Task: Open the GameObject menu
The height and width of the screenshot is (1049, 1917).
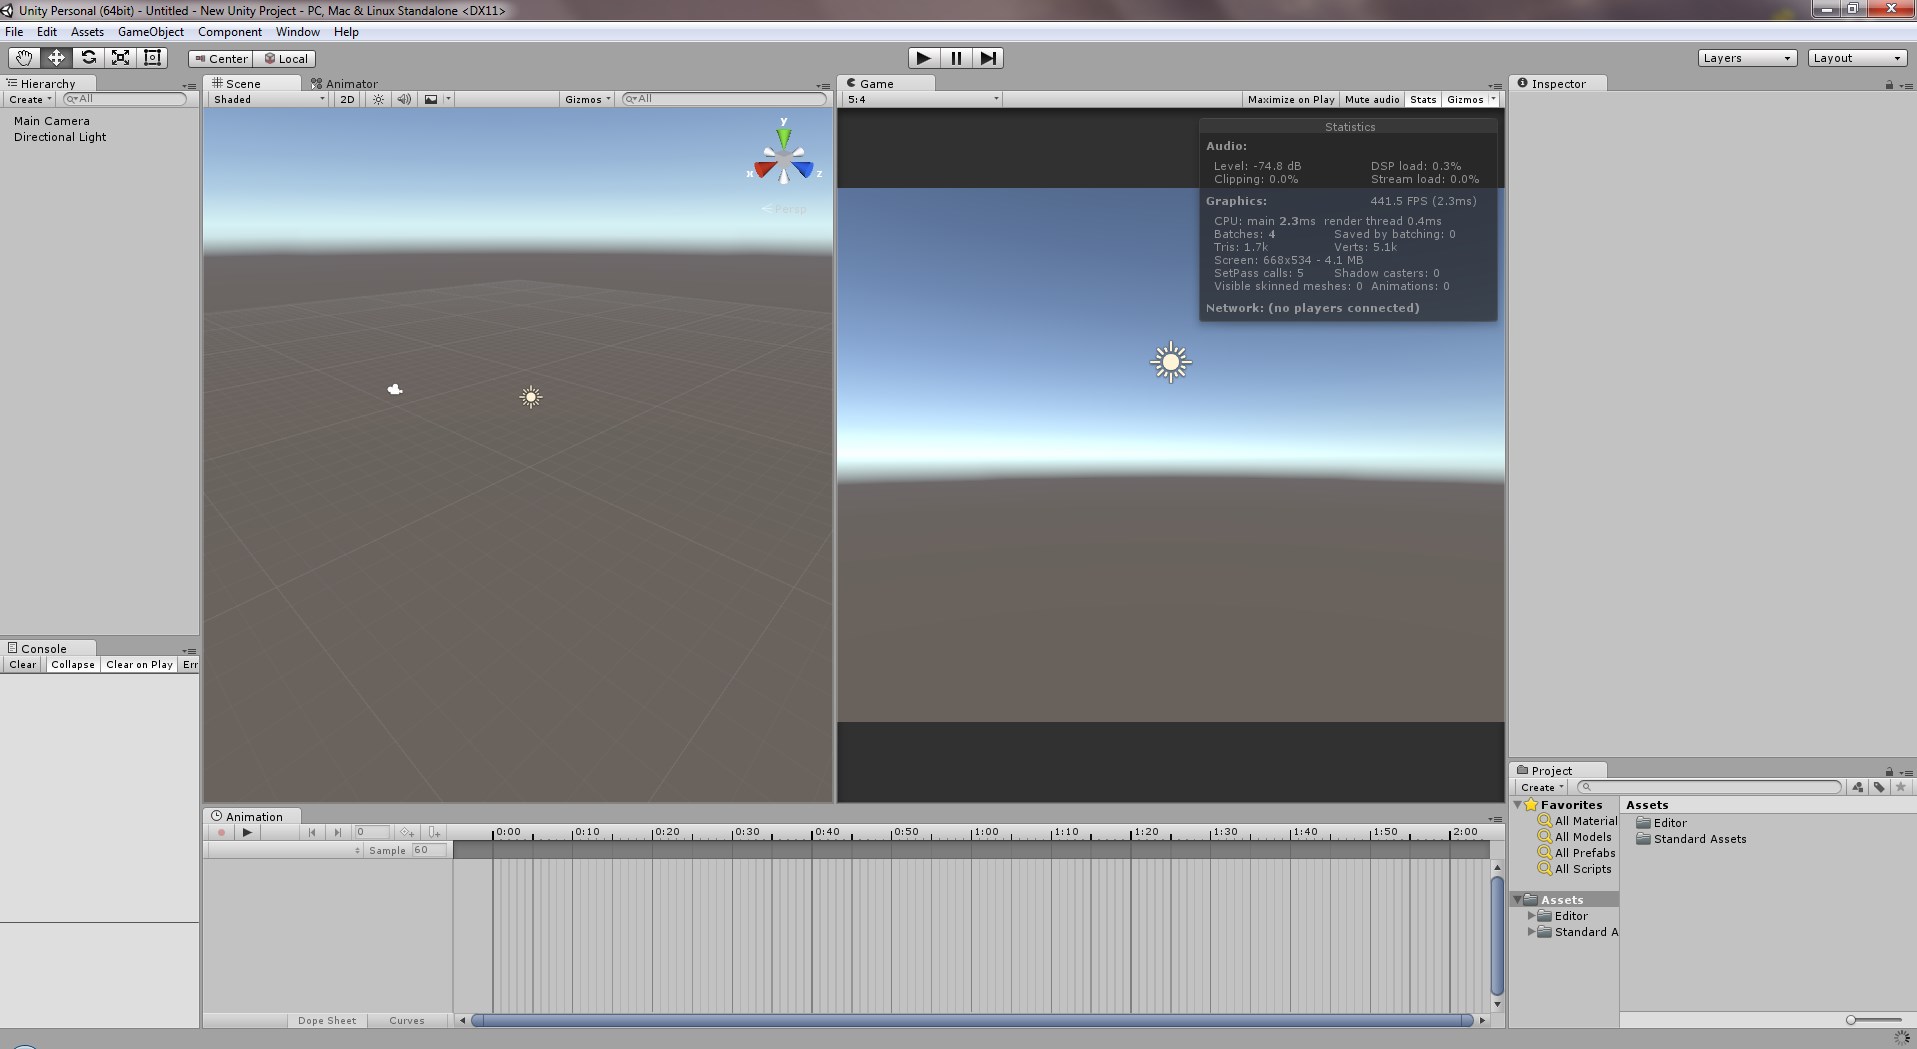Action: 150,32
